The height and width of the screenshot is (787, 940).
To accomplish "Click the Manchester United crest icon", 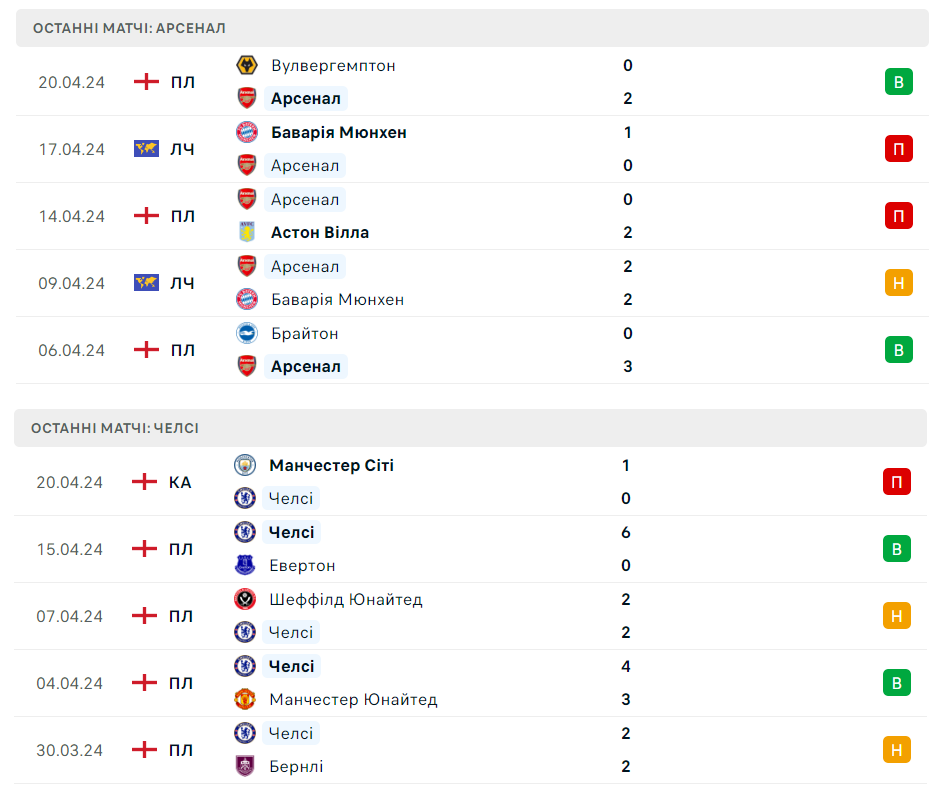I will (x=245, y=699).
